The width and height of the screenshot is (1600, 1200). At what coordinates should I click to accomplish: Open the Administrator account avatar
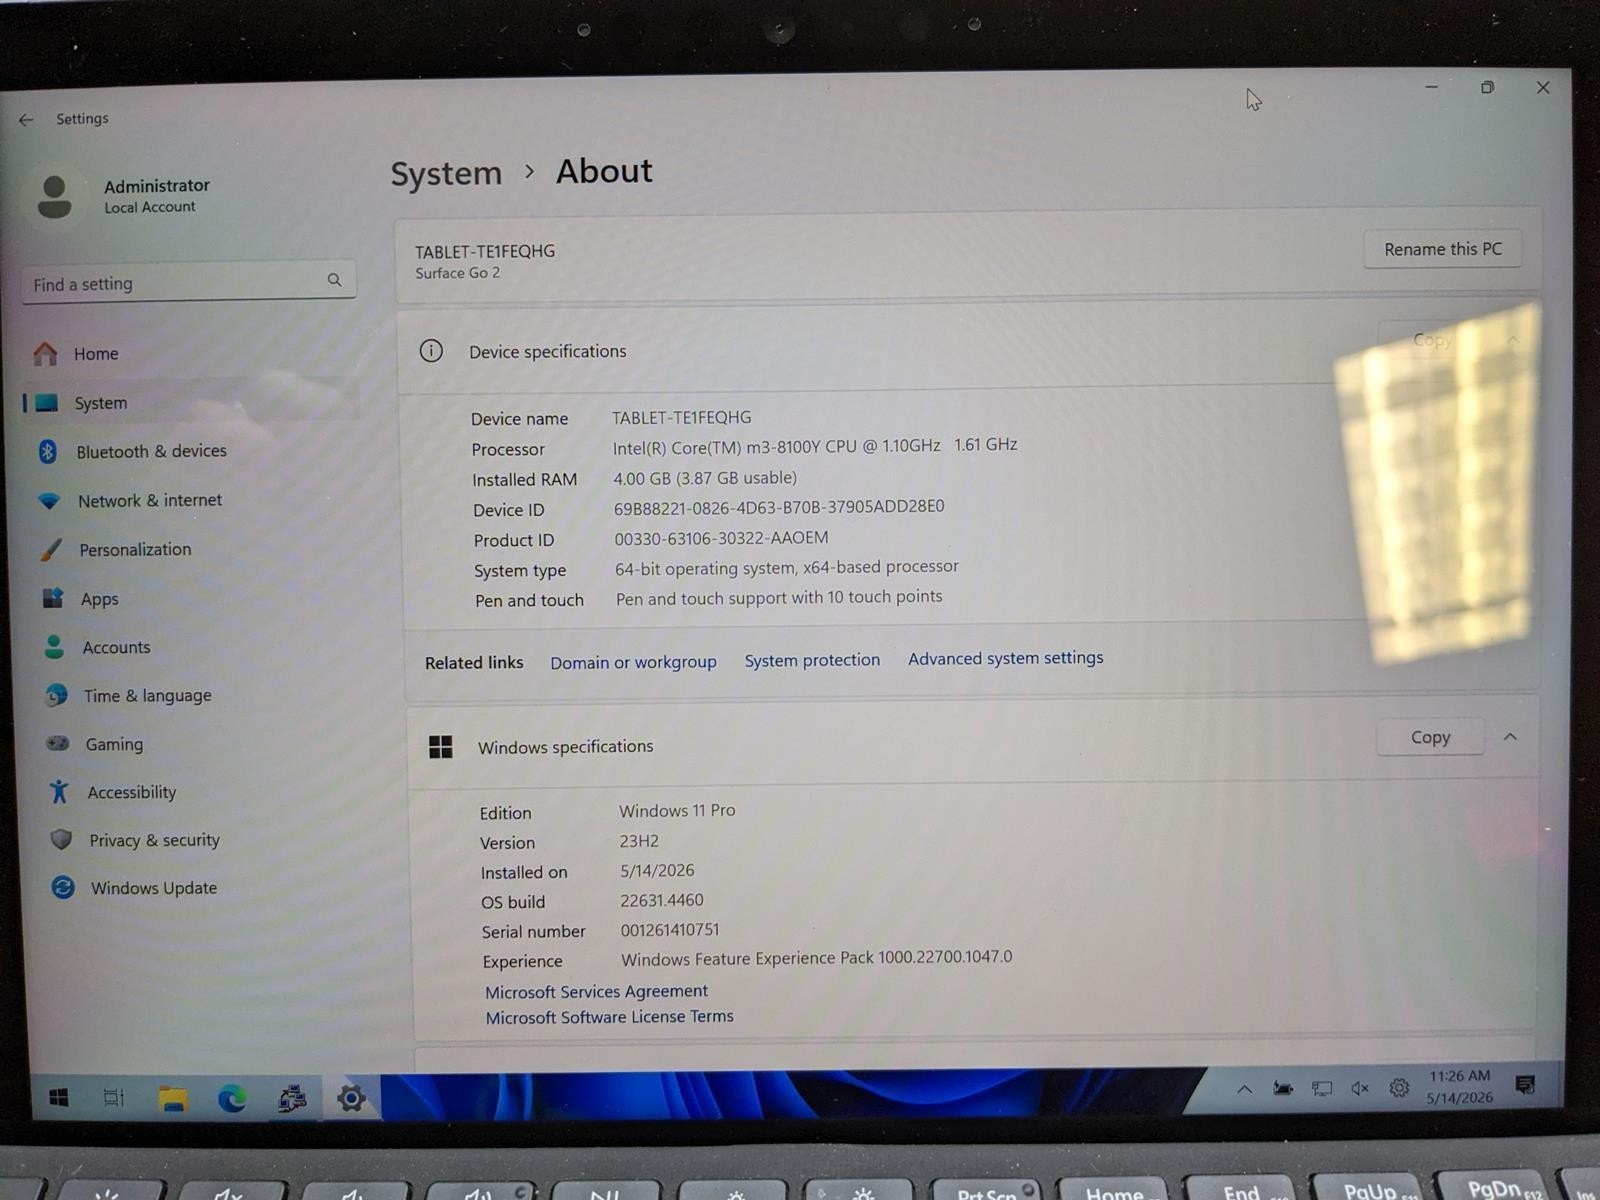click(54, 196)
